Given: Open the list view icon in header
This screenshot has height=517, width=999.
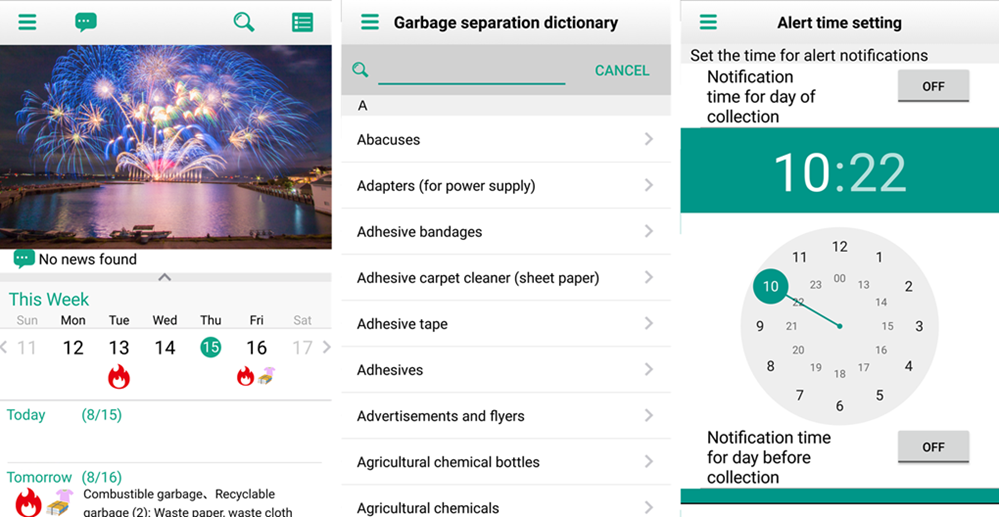Looking at the screenshot, I should [302, 22].
